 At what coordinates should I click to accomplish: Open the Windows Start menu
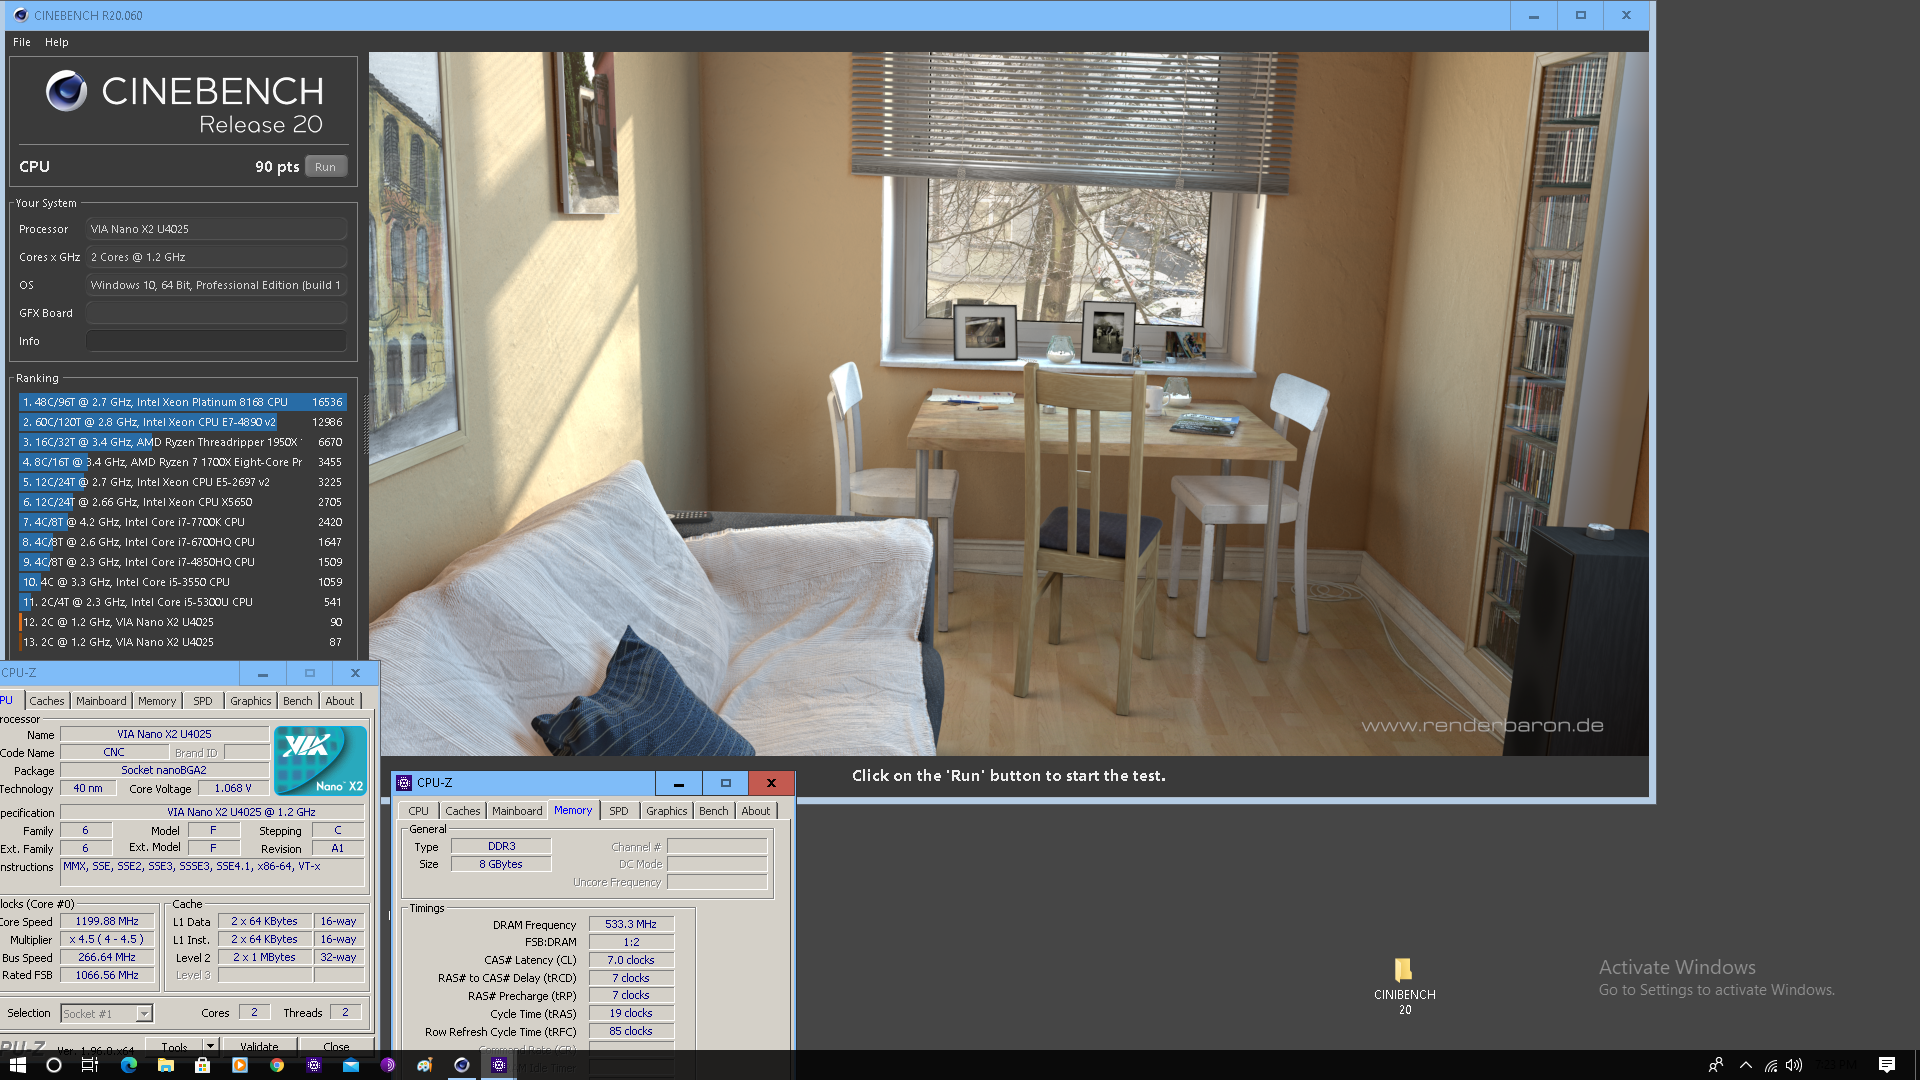pos(17,1065)
